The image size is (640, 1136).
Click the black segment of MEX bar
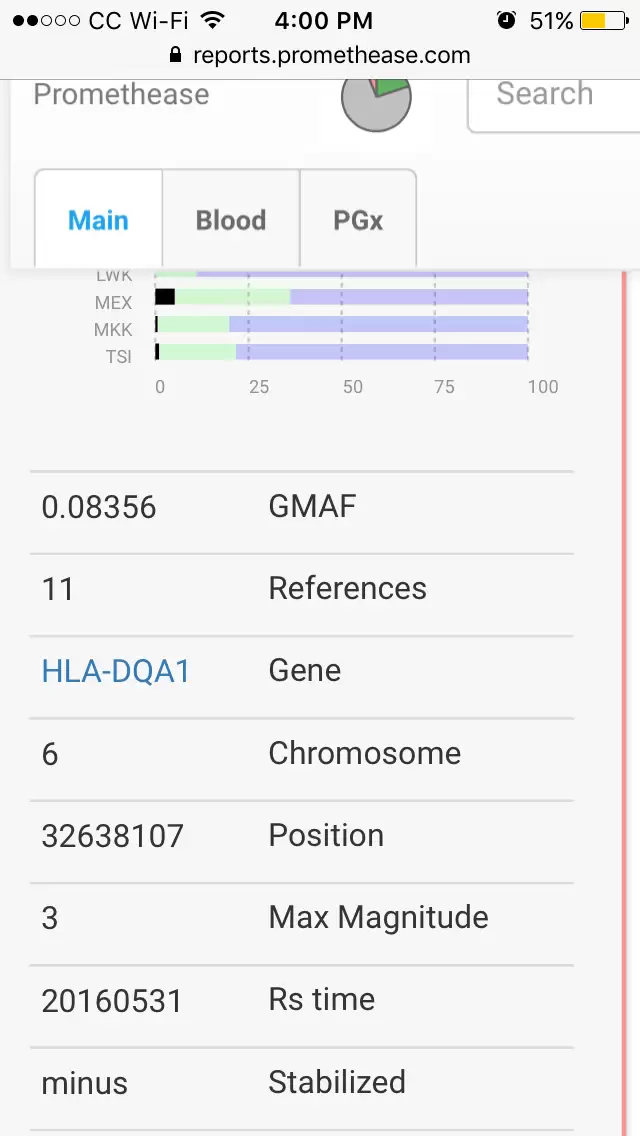tap(165, 297)
